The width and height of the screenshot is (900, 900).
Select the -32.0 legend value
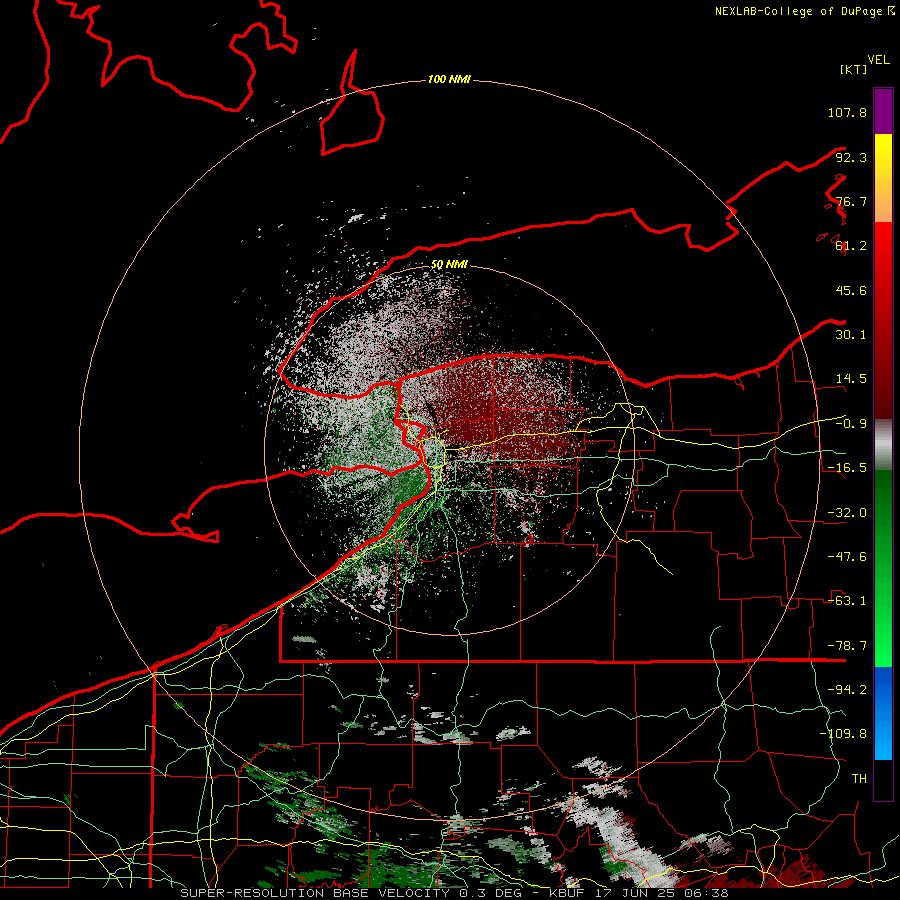coord(847,513)
